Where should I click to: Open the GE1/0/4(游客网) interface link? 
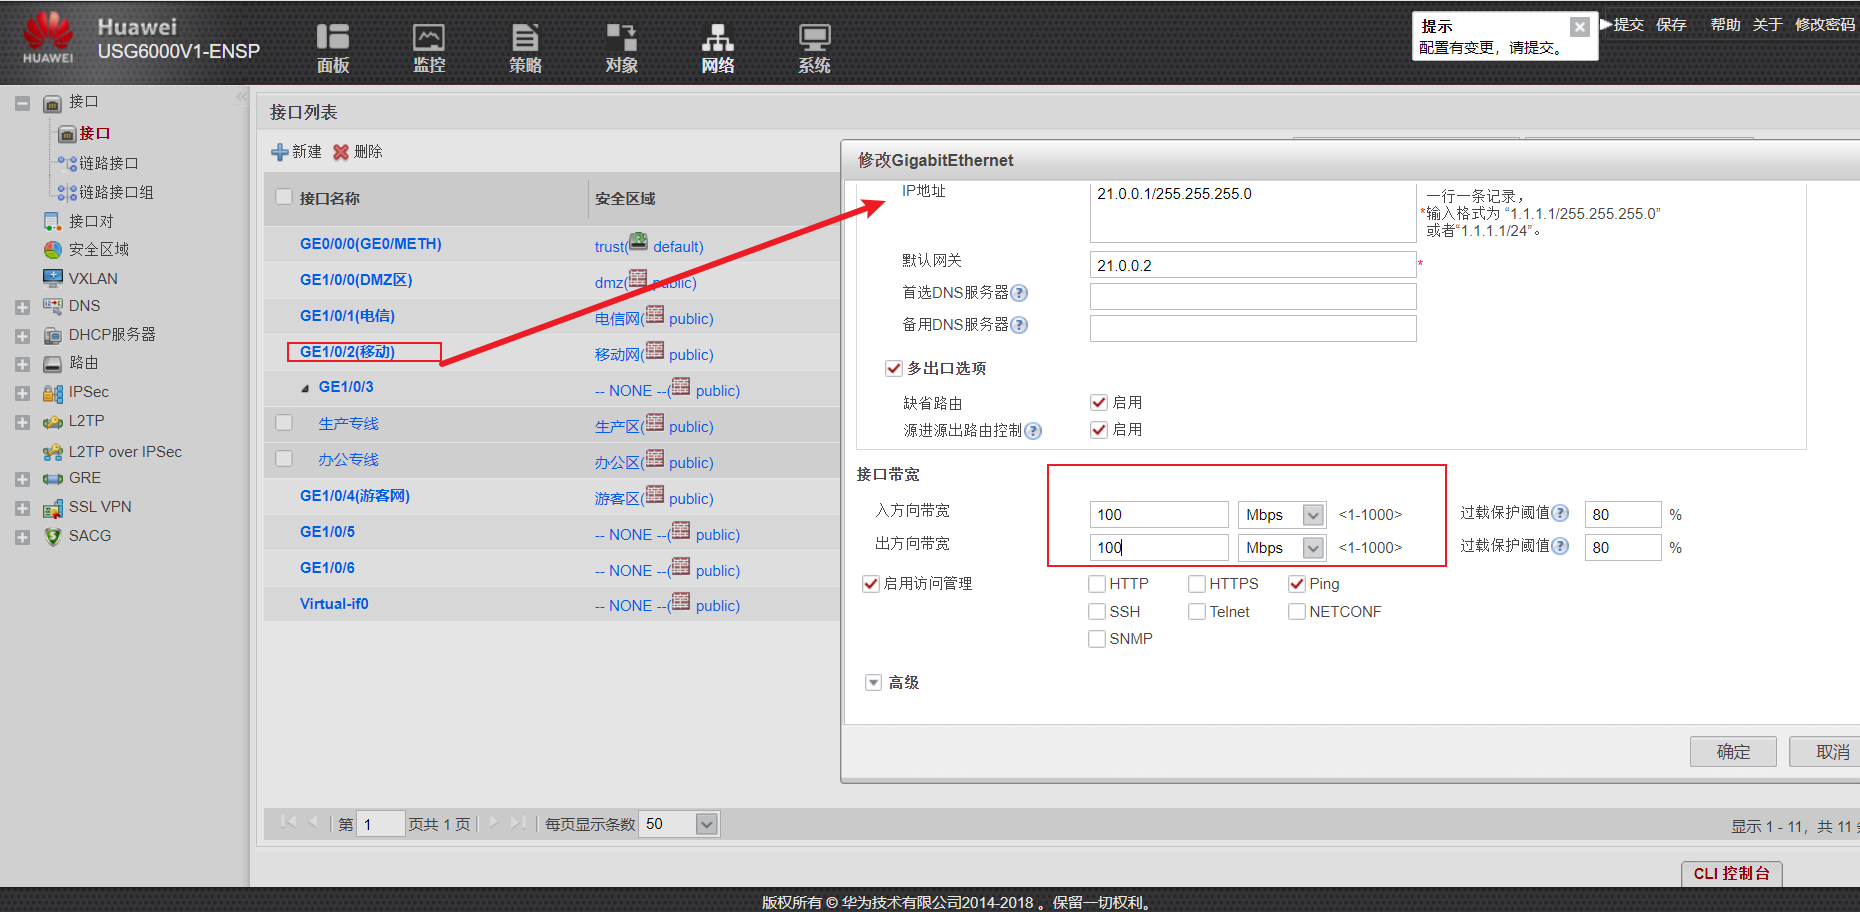355,496
